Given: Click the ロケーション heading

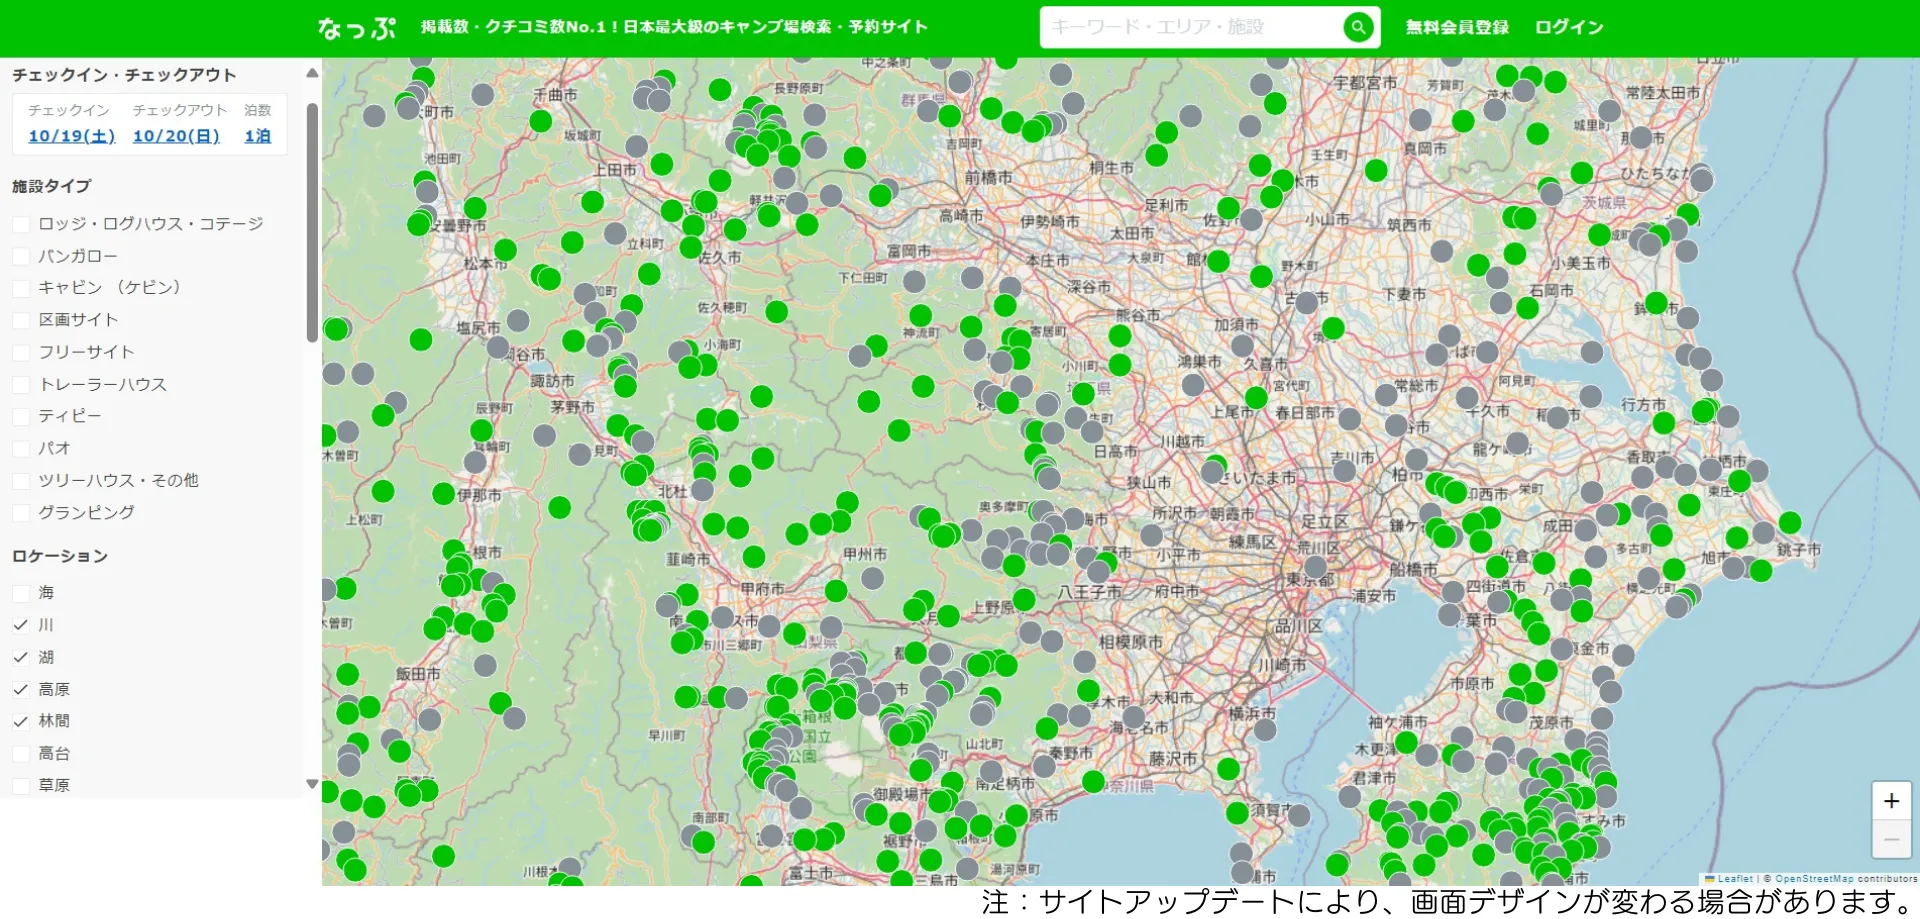Looking at the screenshot, I should [x=60, y=556].
